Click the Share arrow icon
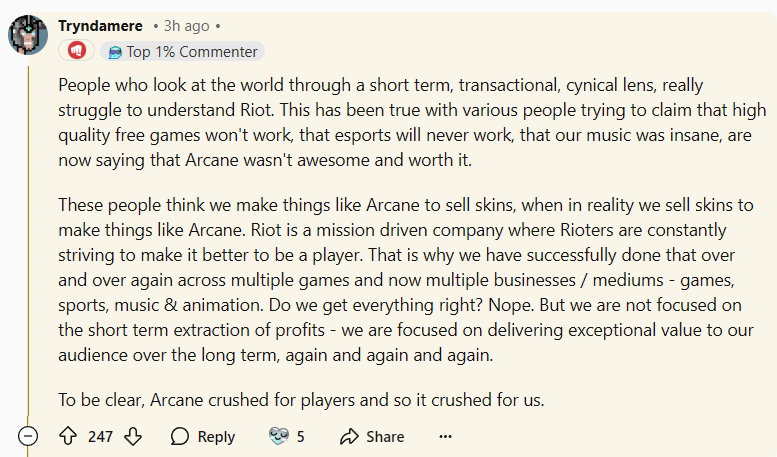 point(349,437)
